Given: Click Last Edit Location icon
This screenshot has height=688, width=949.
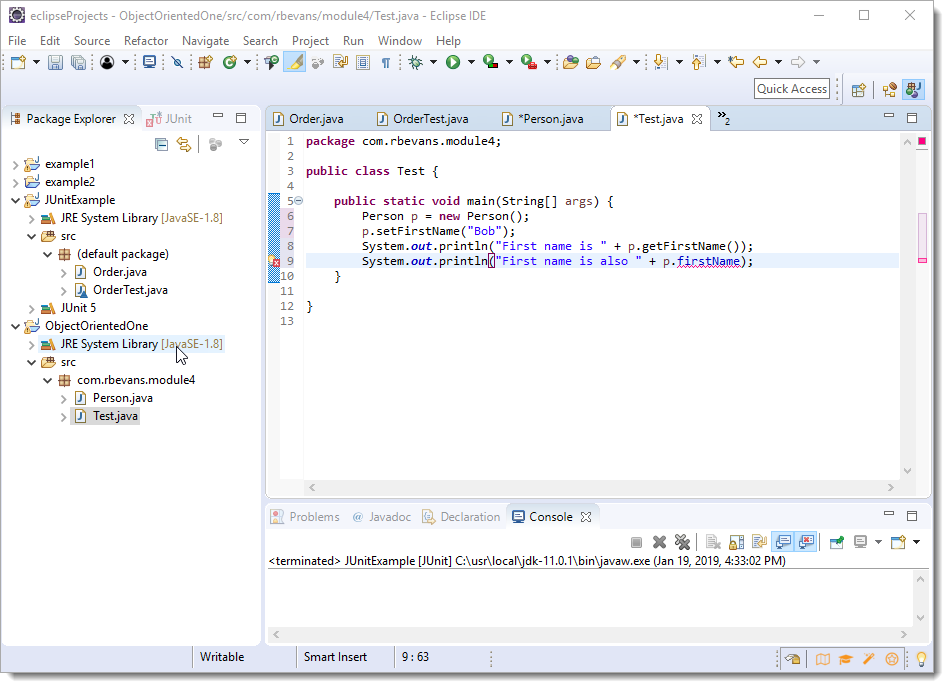Looking at the screenshot, I should [x=736, y=62].
